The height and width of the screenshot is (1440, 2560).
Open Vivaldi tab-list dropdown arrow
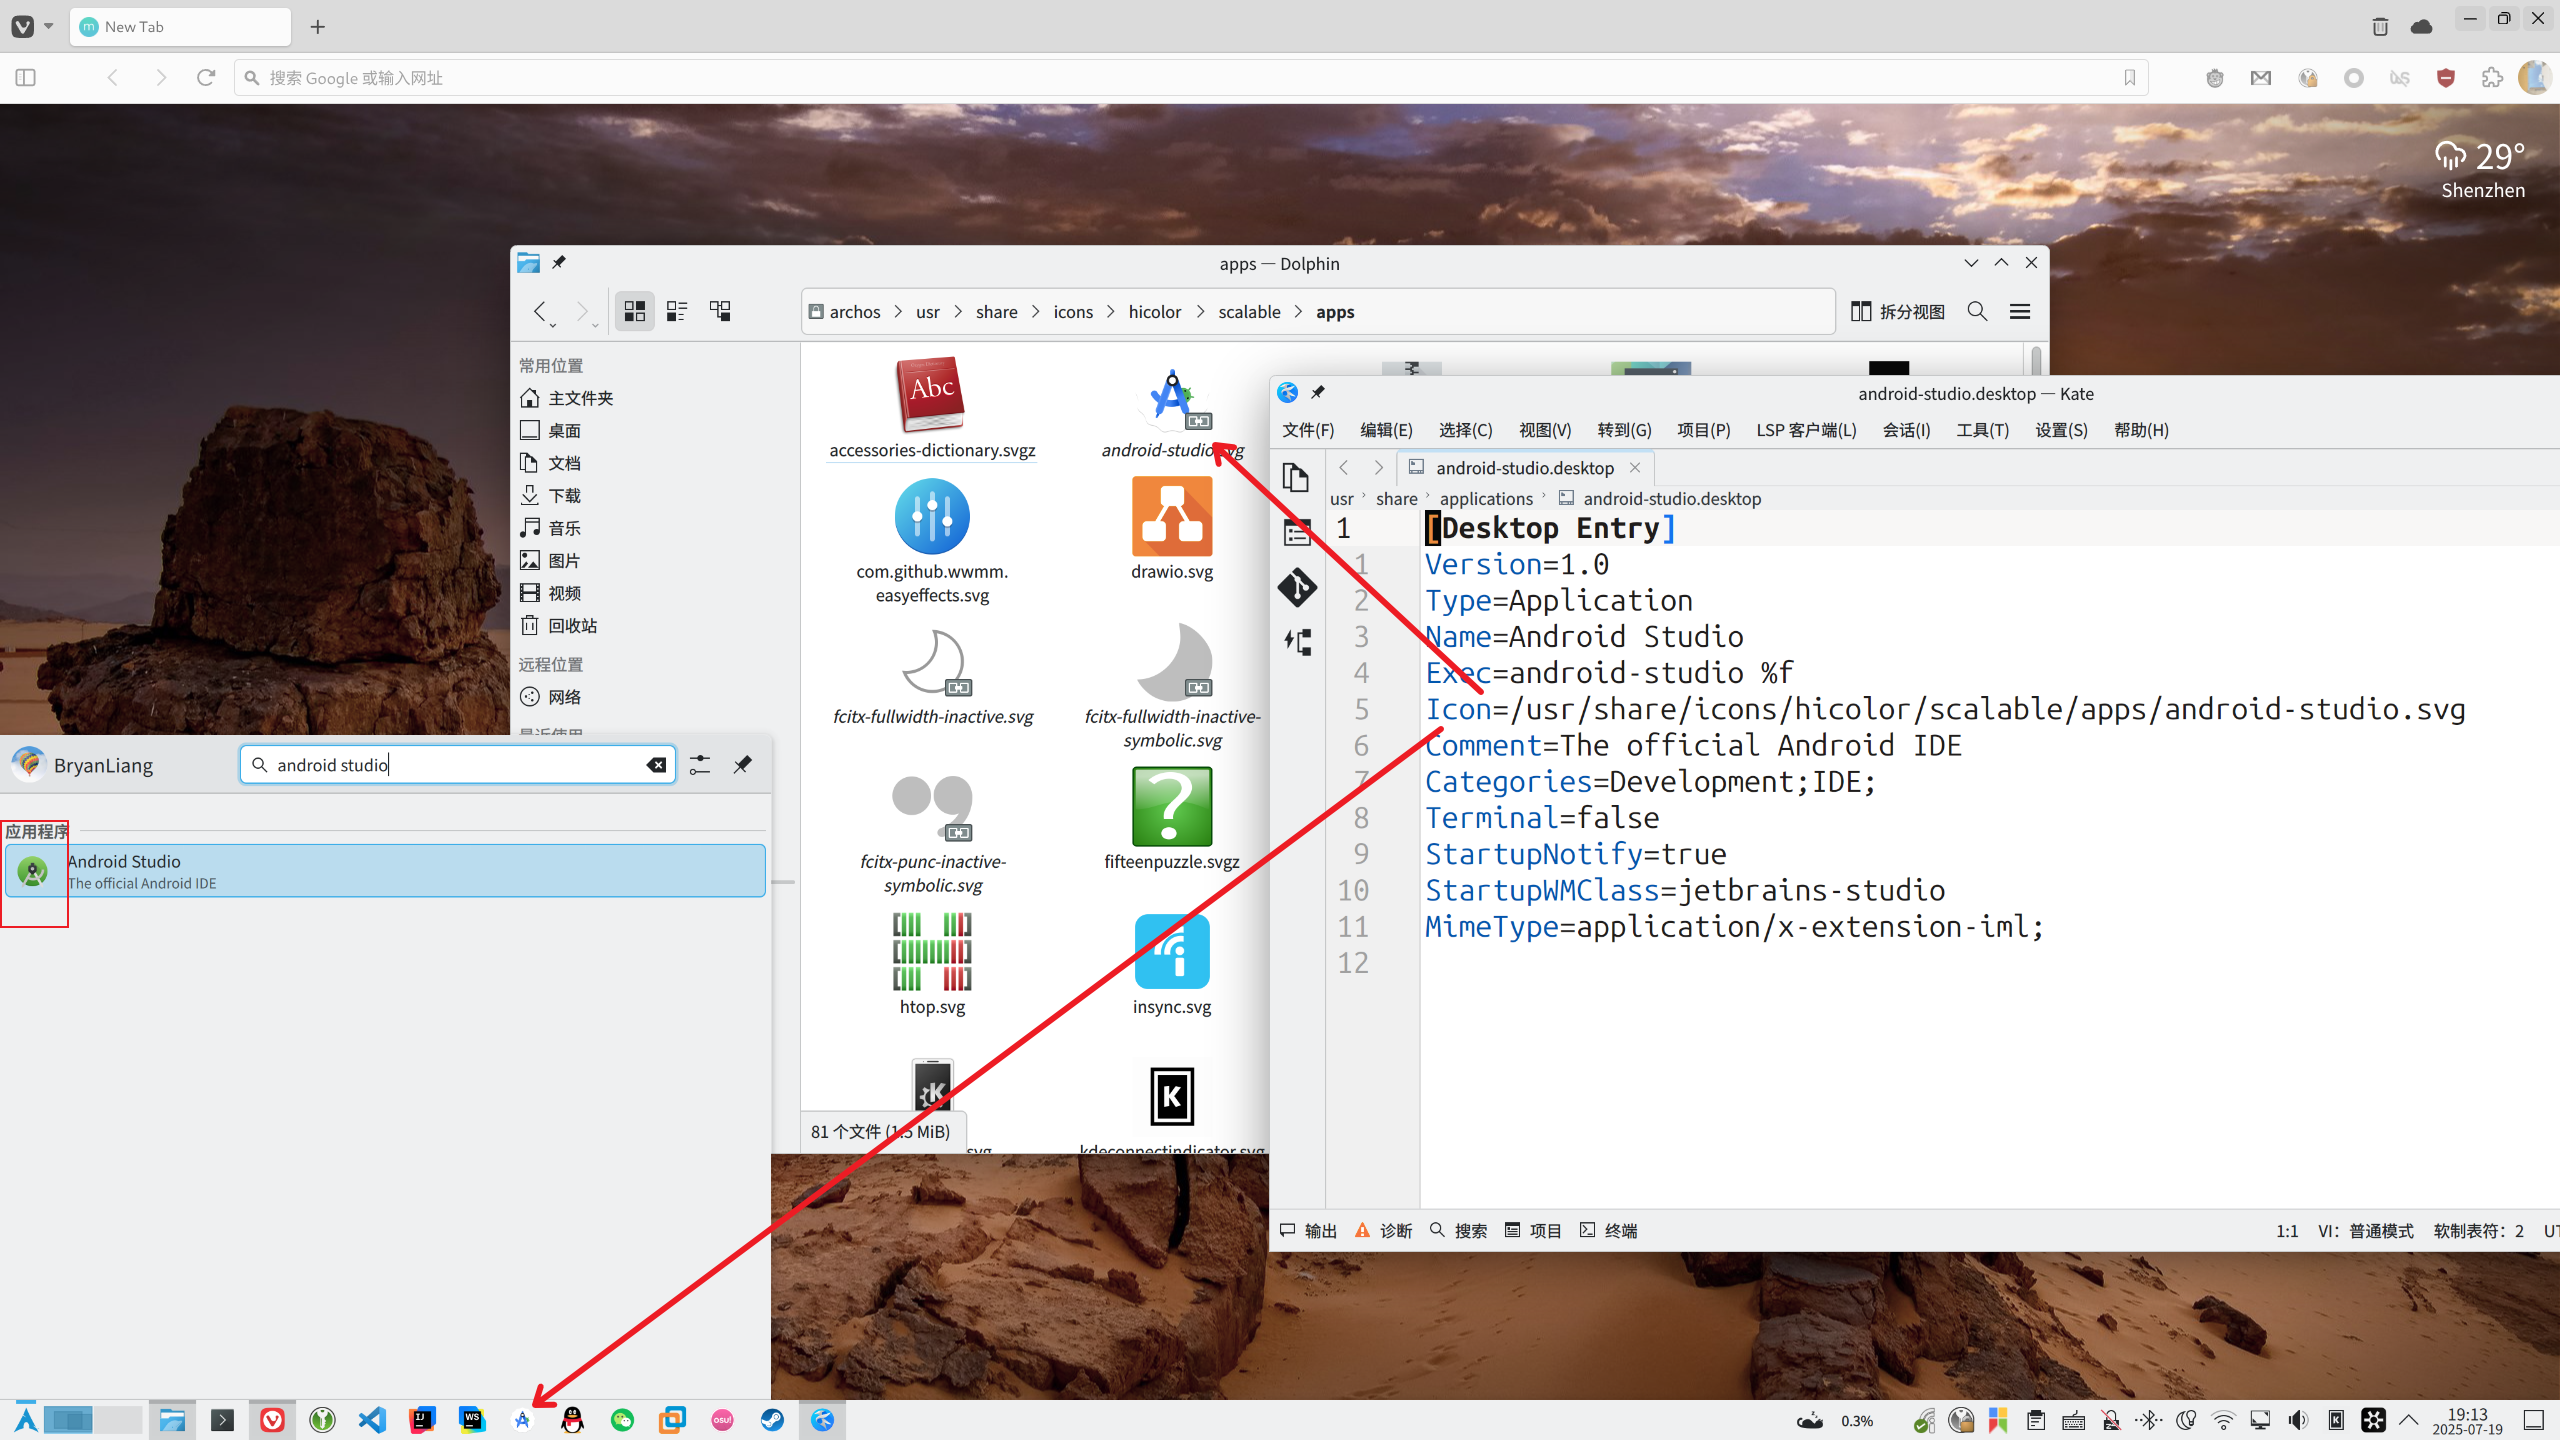click(x=48, y=26)
